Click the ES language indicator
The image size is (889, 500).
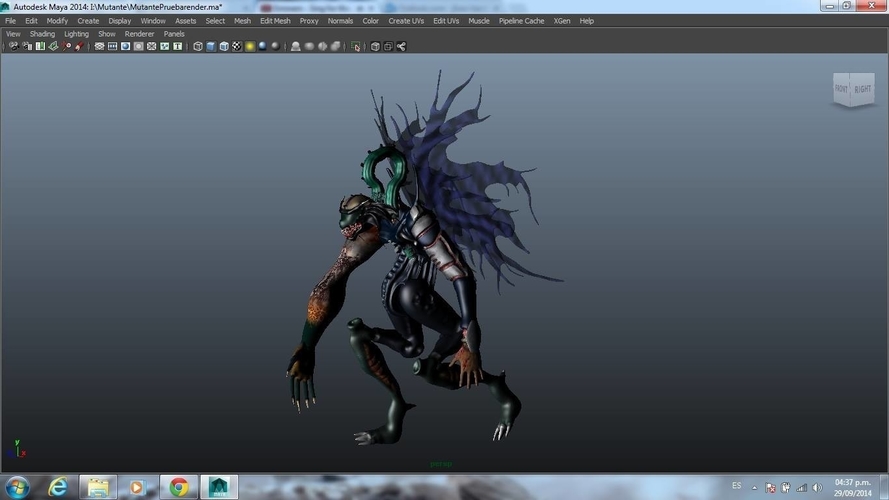tap(736, 486)
